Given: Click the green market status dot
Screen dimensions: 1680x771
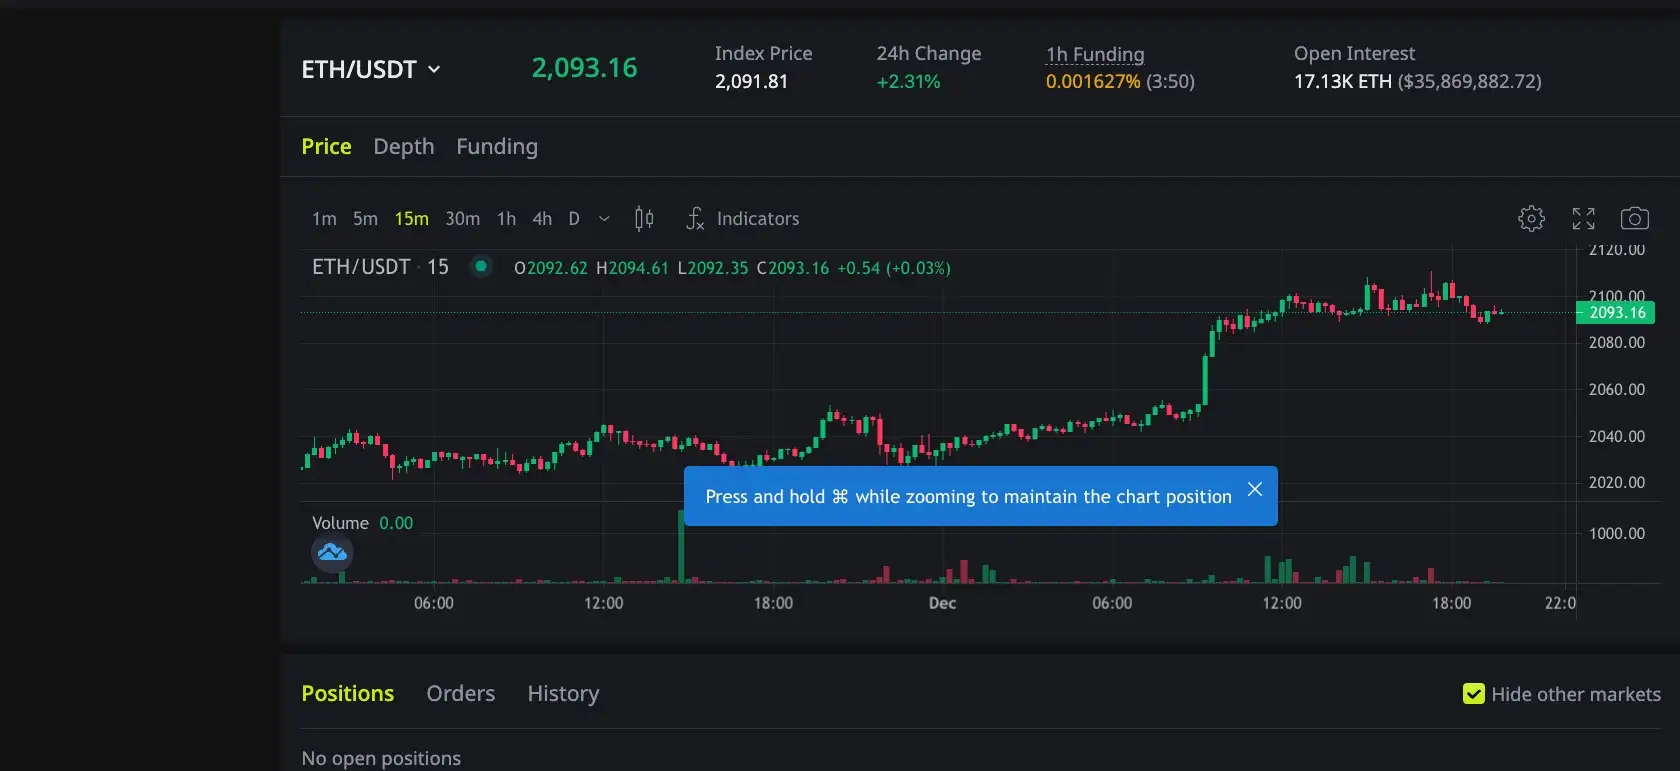Looking at the screenshot, I should click(481, 266).
